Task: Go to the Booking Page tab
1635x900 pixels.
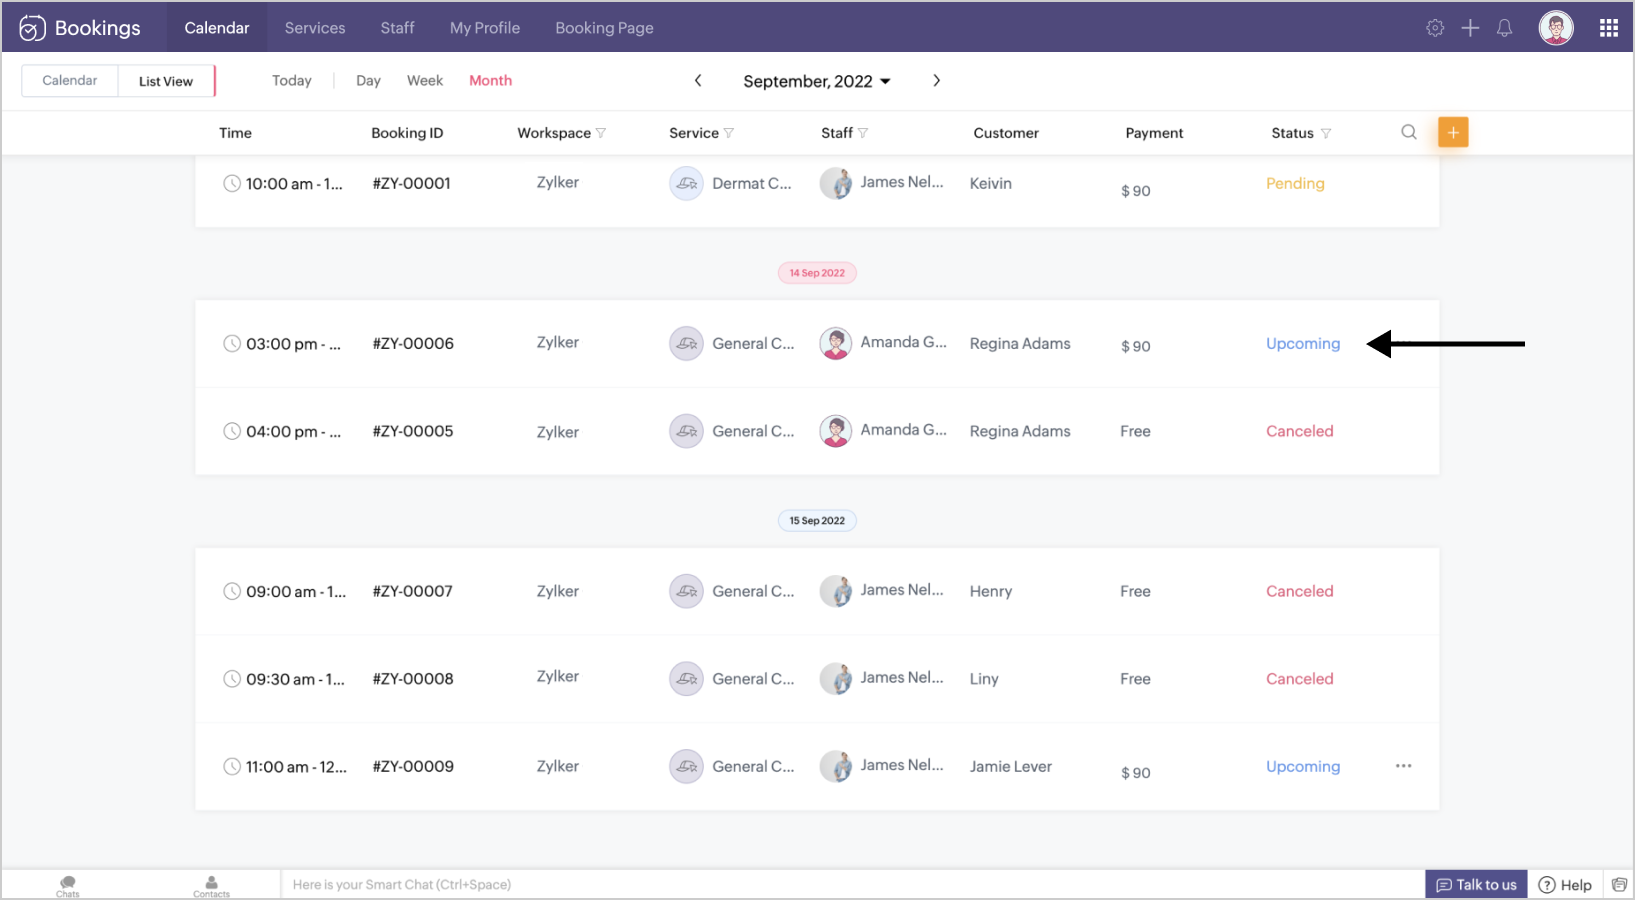Action: pos(604,28)
